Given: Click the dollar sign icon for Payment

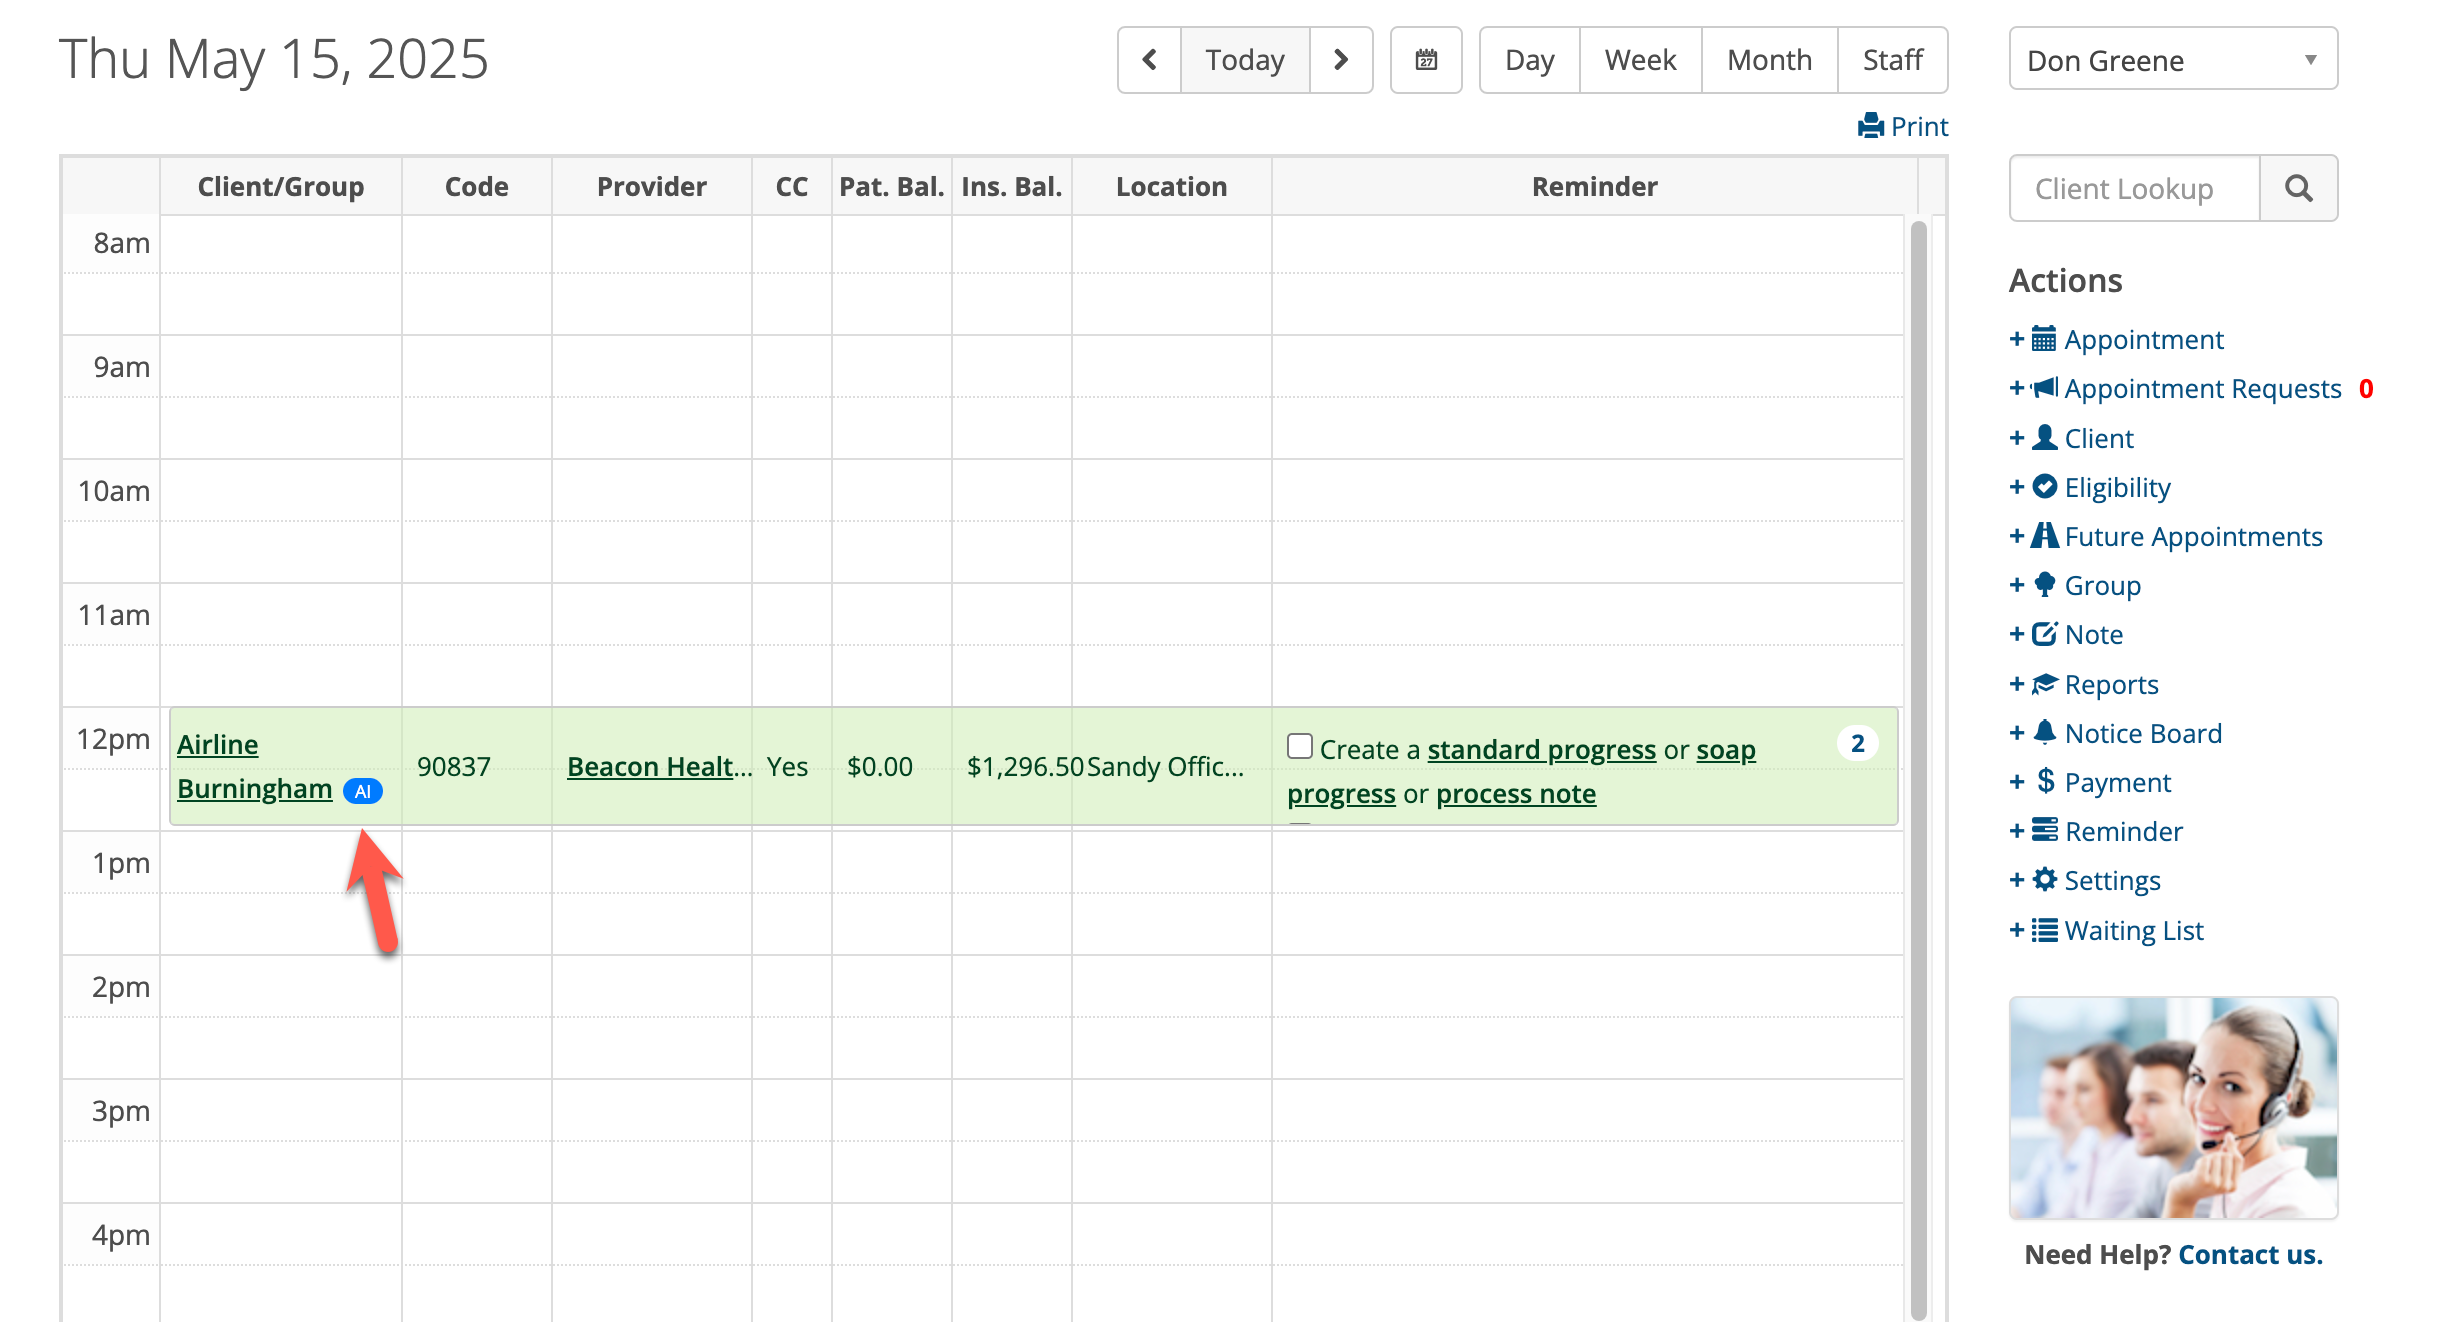Looking at the screenshot, I should [x=2046, y=782].
